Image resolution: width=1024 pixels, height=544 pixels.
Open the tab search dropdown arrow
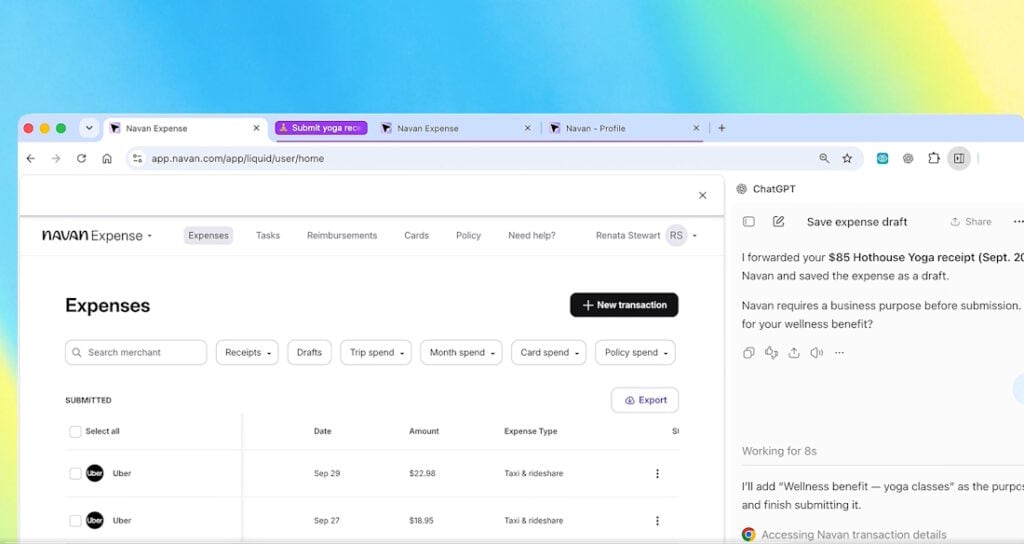pyautogui.click(x=89, y=128)
